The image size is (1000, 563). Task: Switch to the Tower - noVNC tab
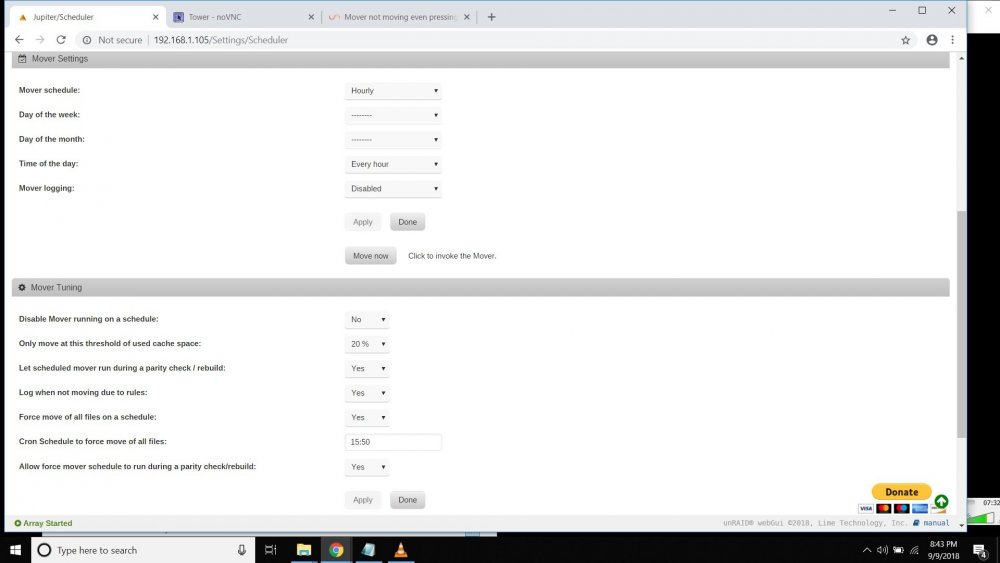point(244,17)
